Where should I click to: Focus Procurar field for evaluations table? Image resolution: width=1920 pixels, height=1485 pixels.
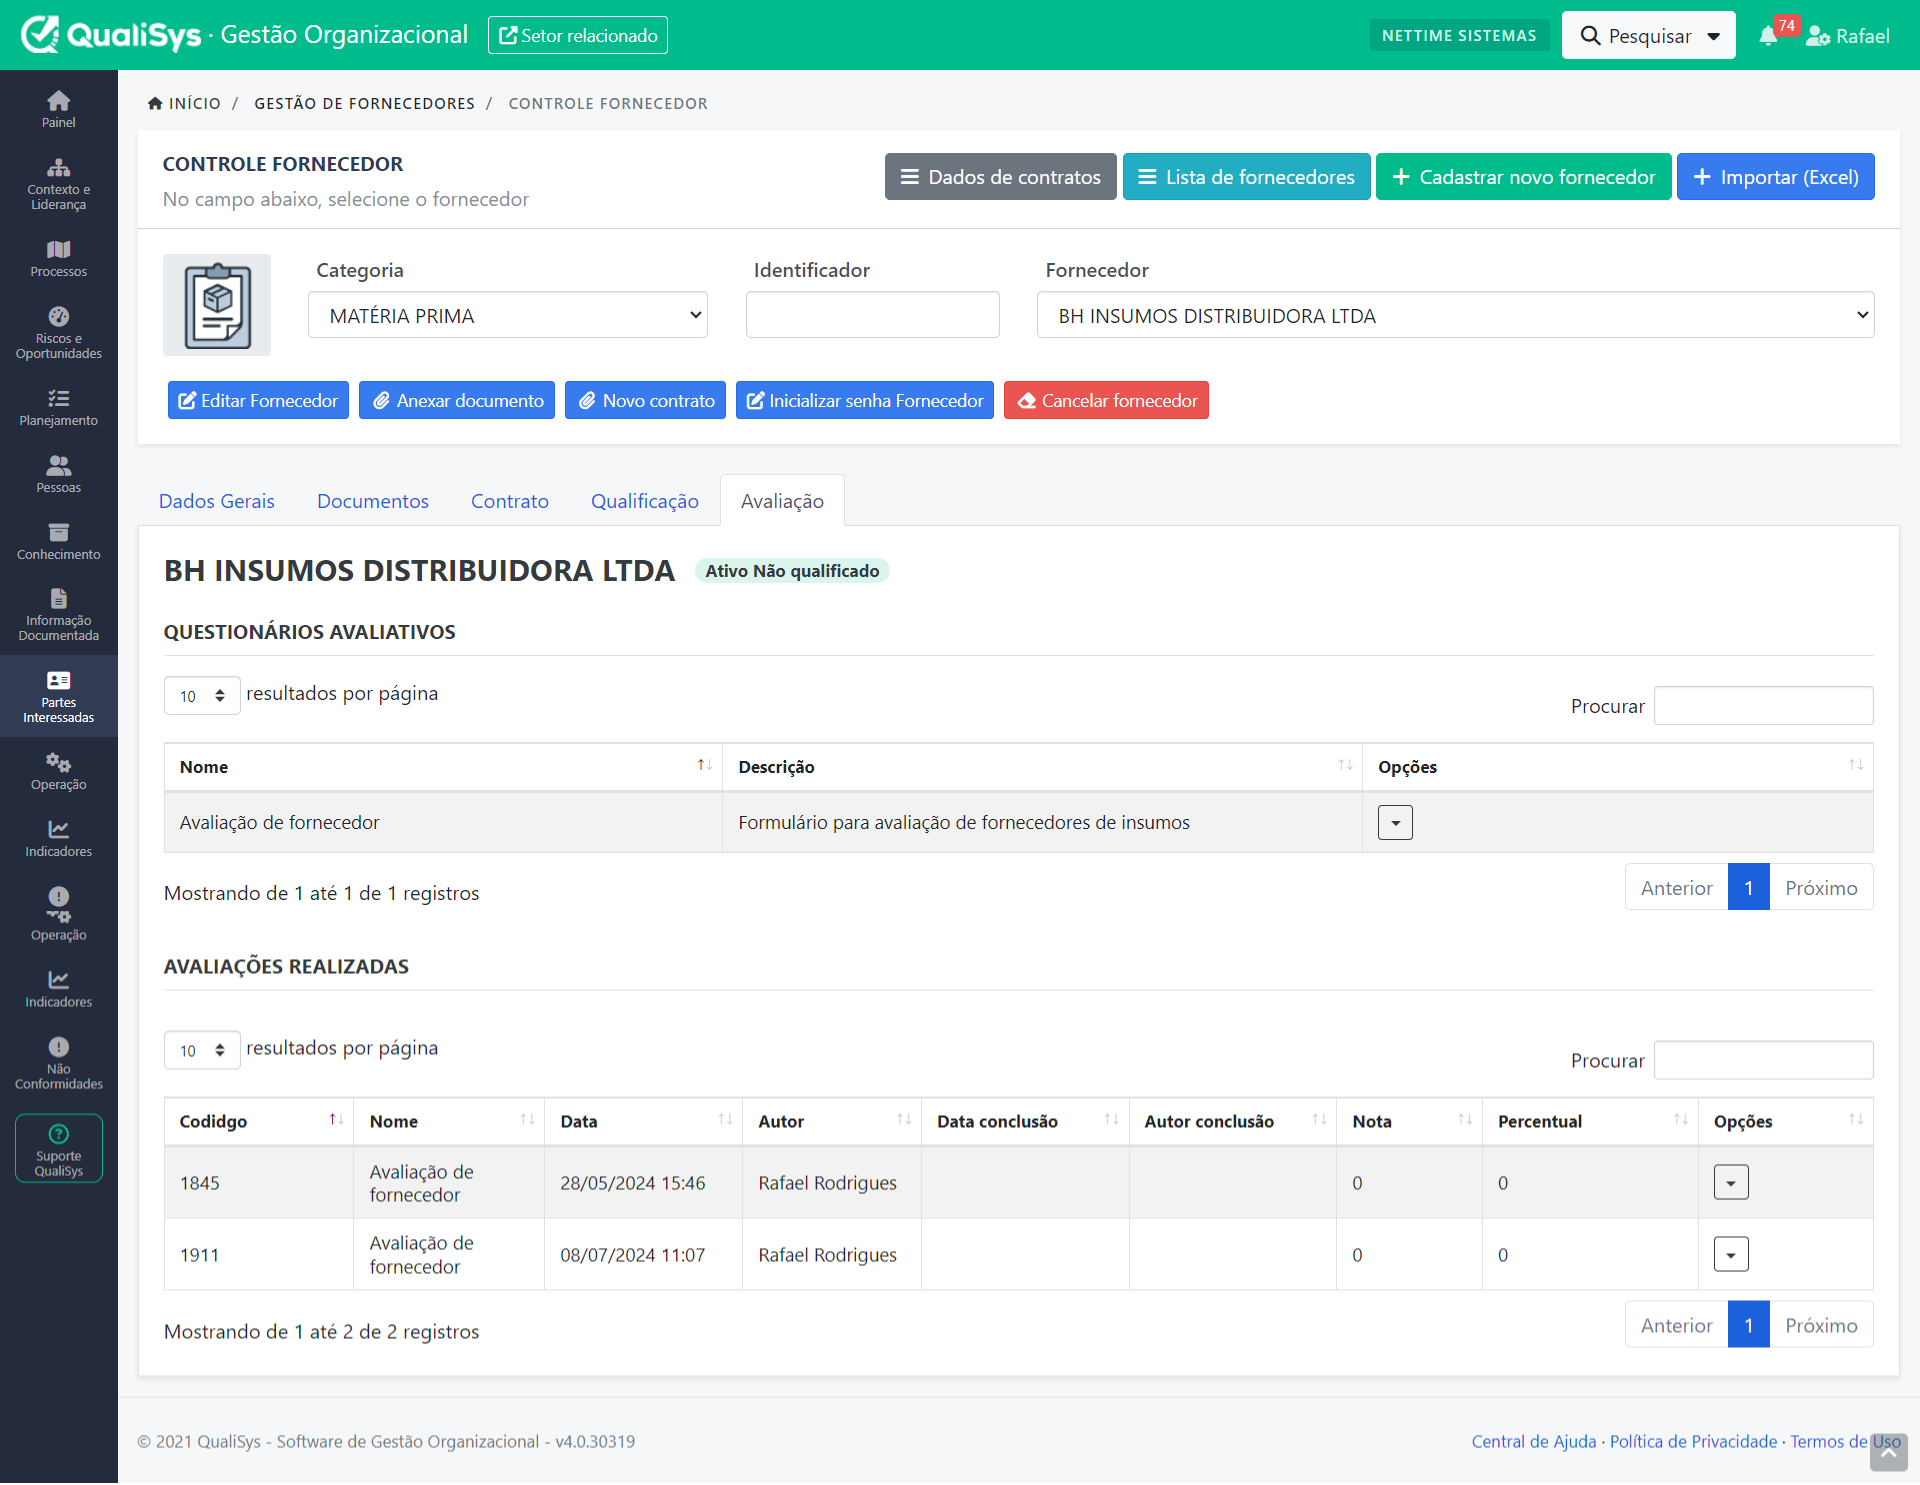tap(1764, 1060)
